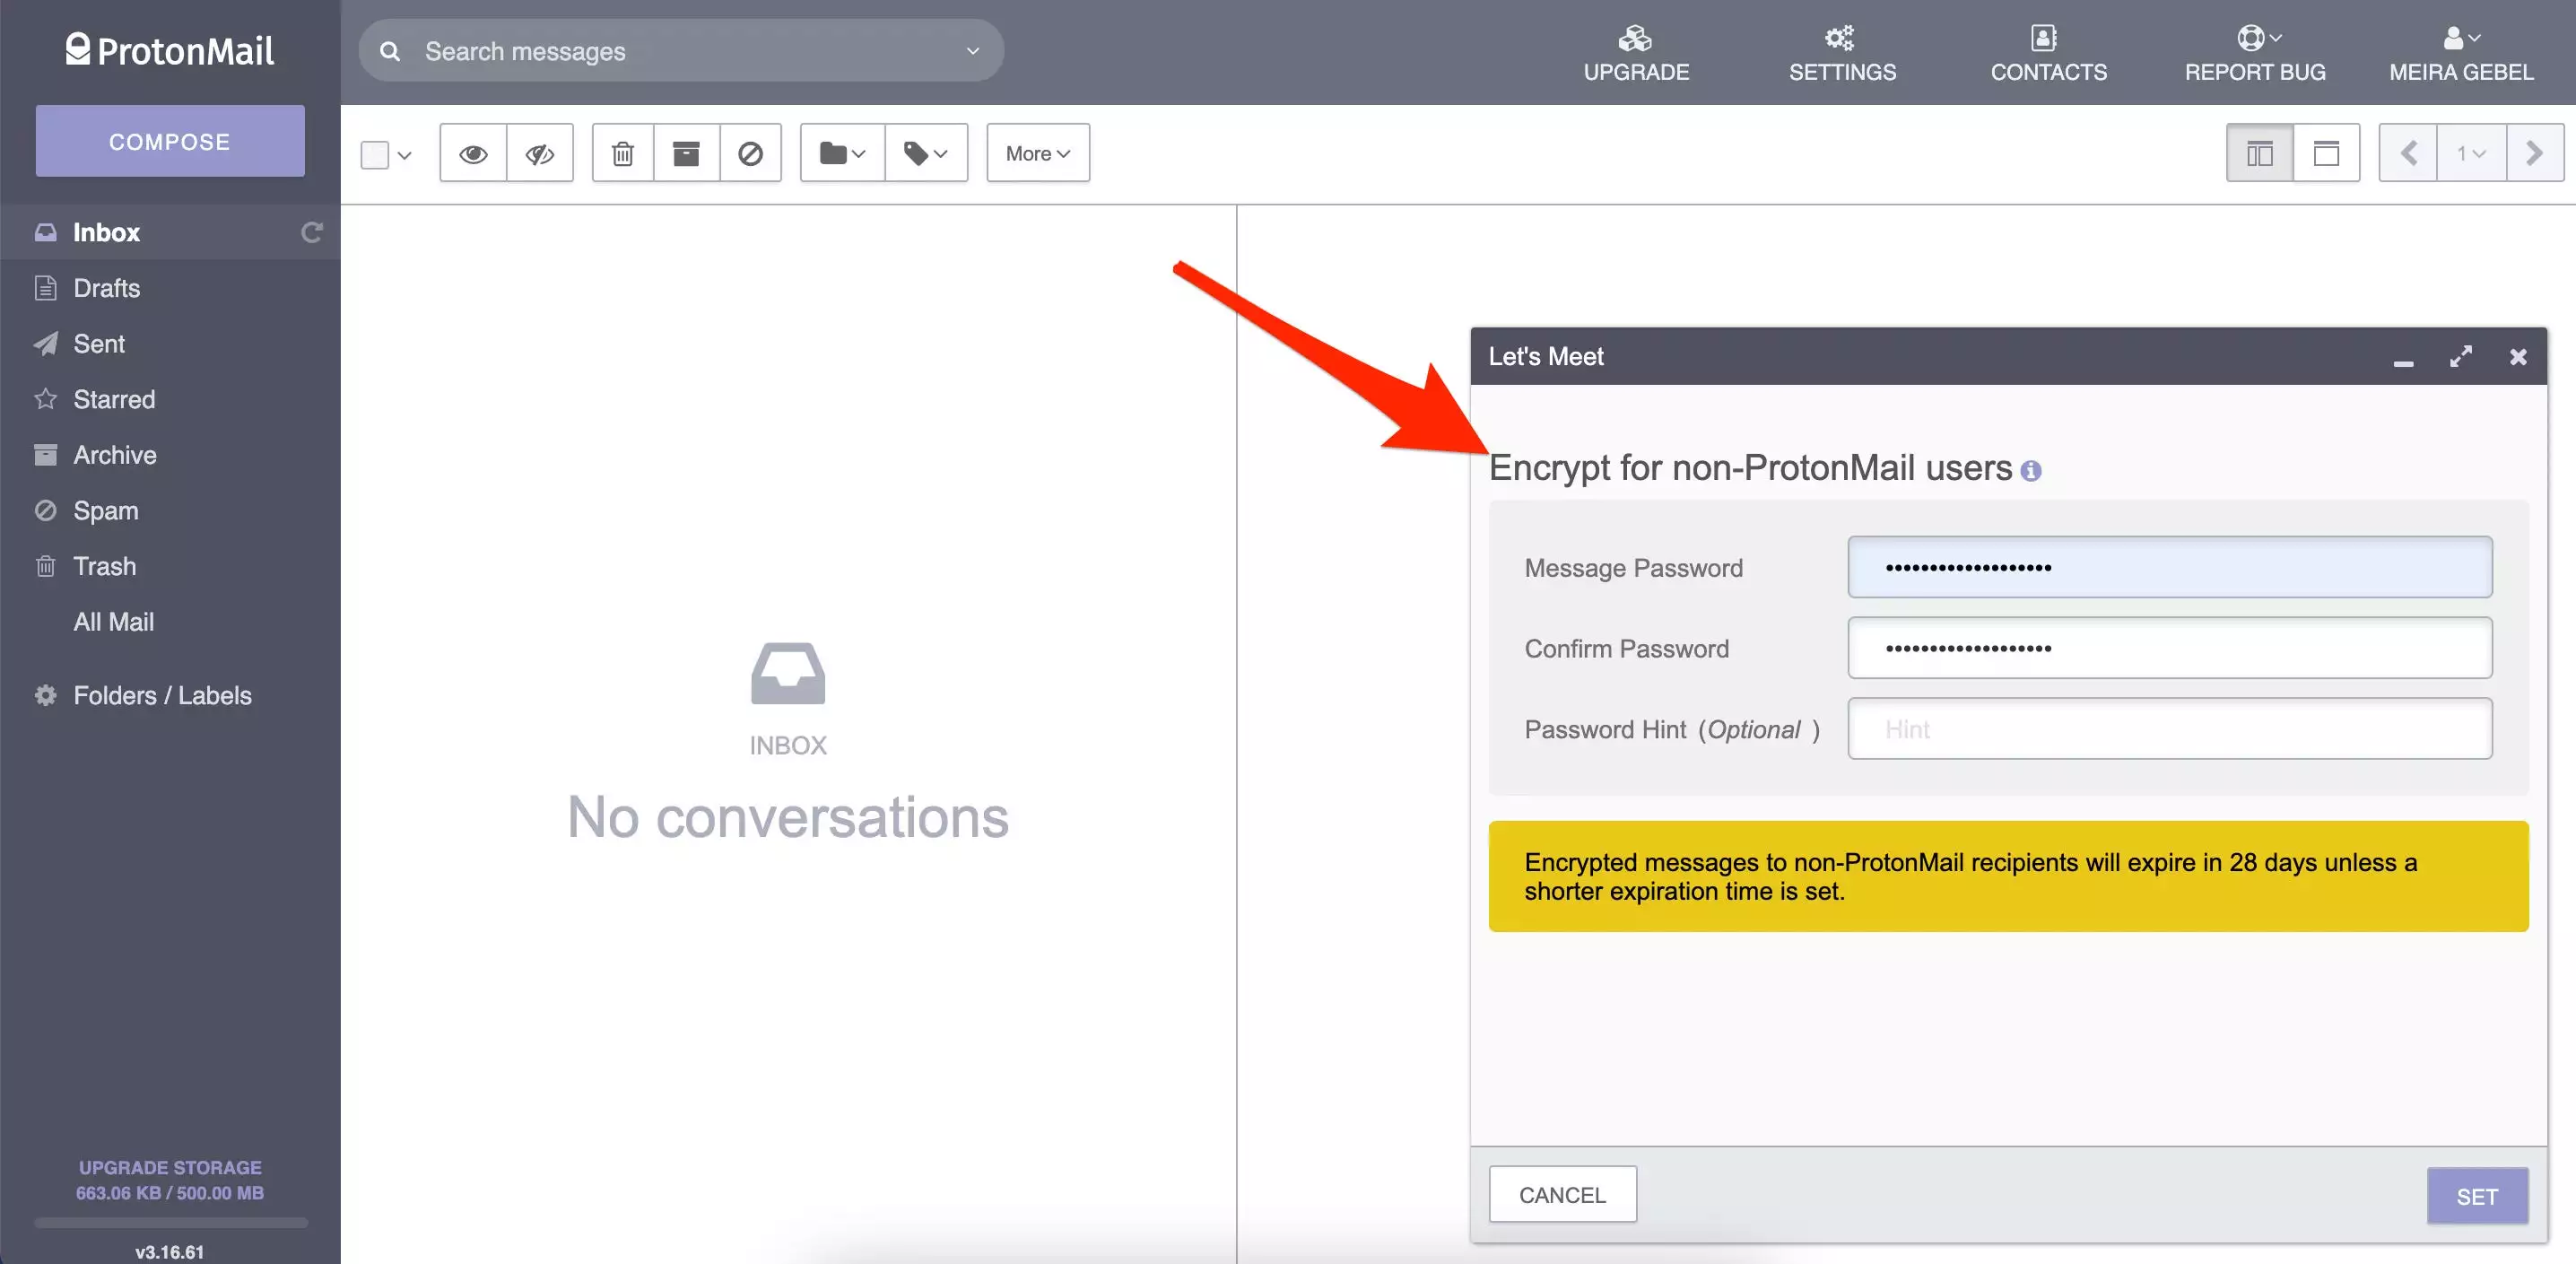
Task: Click the info icon beside Encrypt heading
Action: click(x=2030, y=471)
